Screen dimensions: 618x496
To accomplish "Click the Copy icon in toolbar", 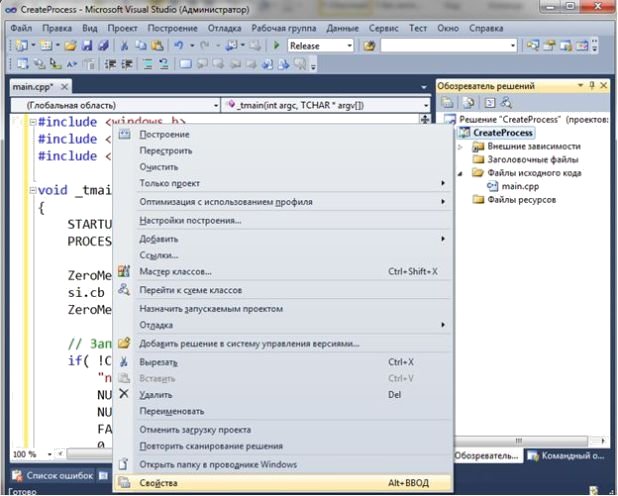I will pyautogui.click(x=141, y=46).
